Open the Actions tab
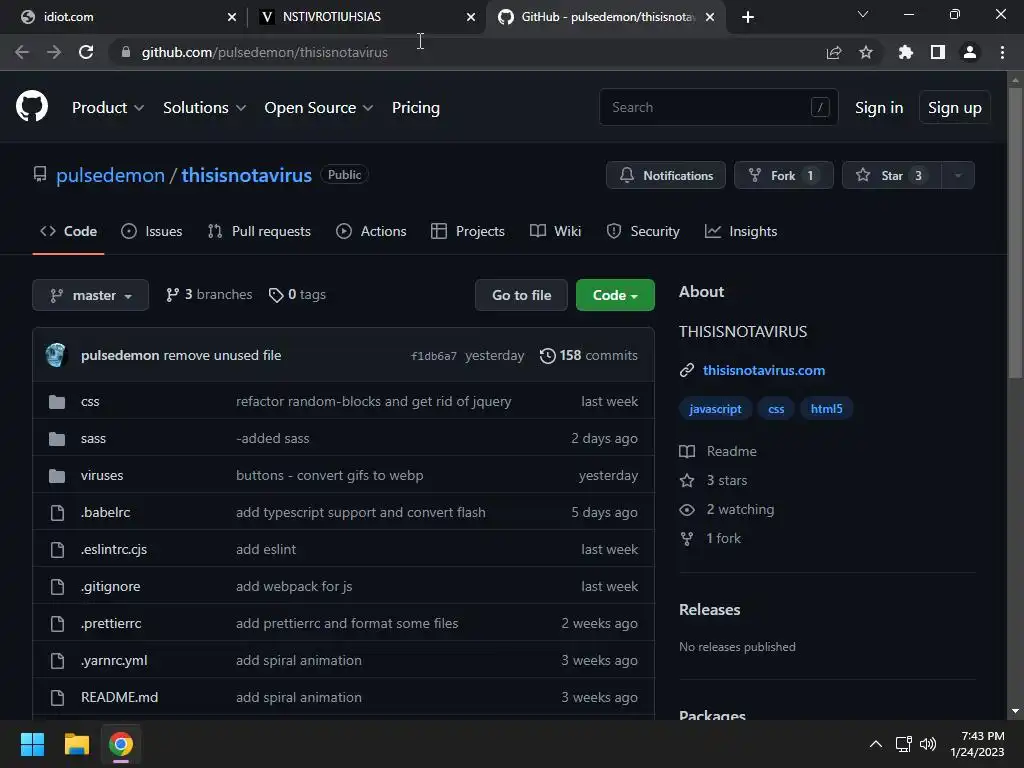The width and height of the screenshot is (1024, 768). [x=371, y=231]
